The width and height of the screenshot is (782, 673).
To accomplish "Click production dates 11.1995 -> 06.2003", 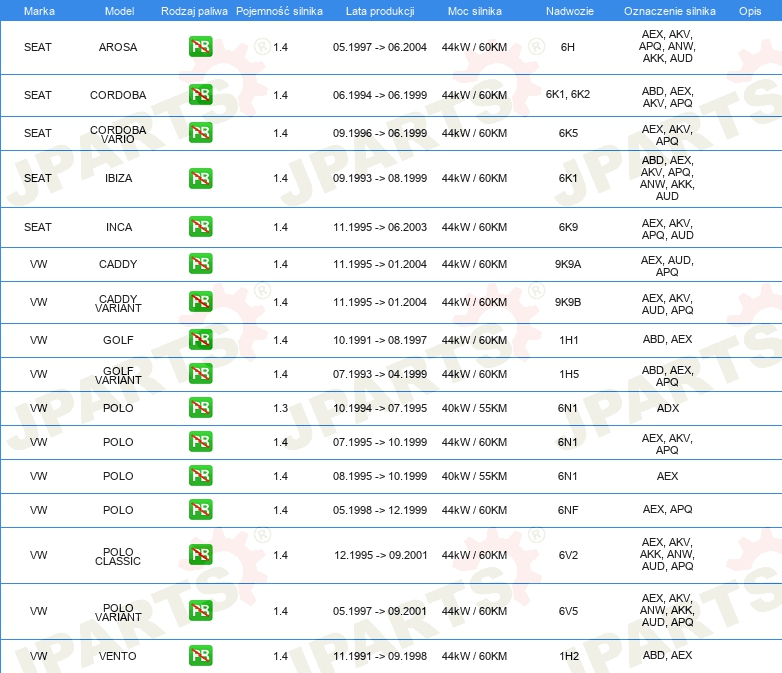I will (x=380, y=227).
